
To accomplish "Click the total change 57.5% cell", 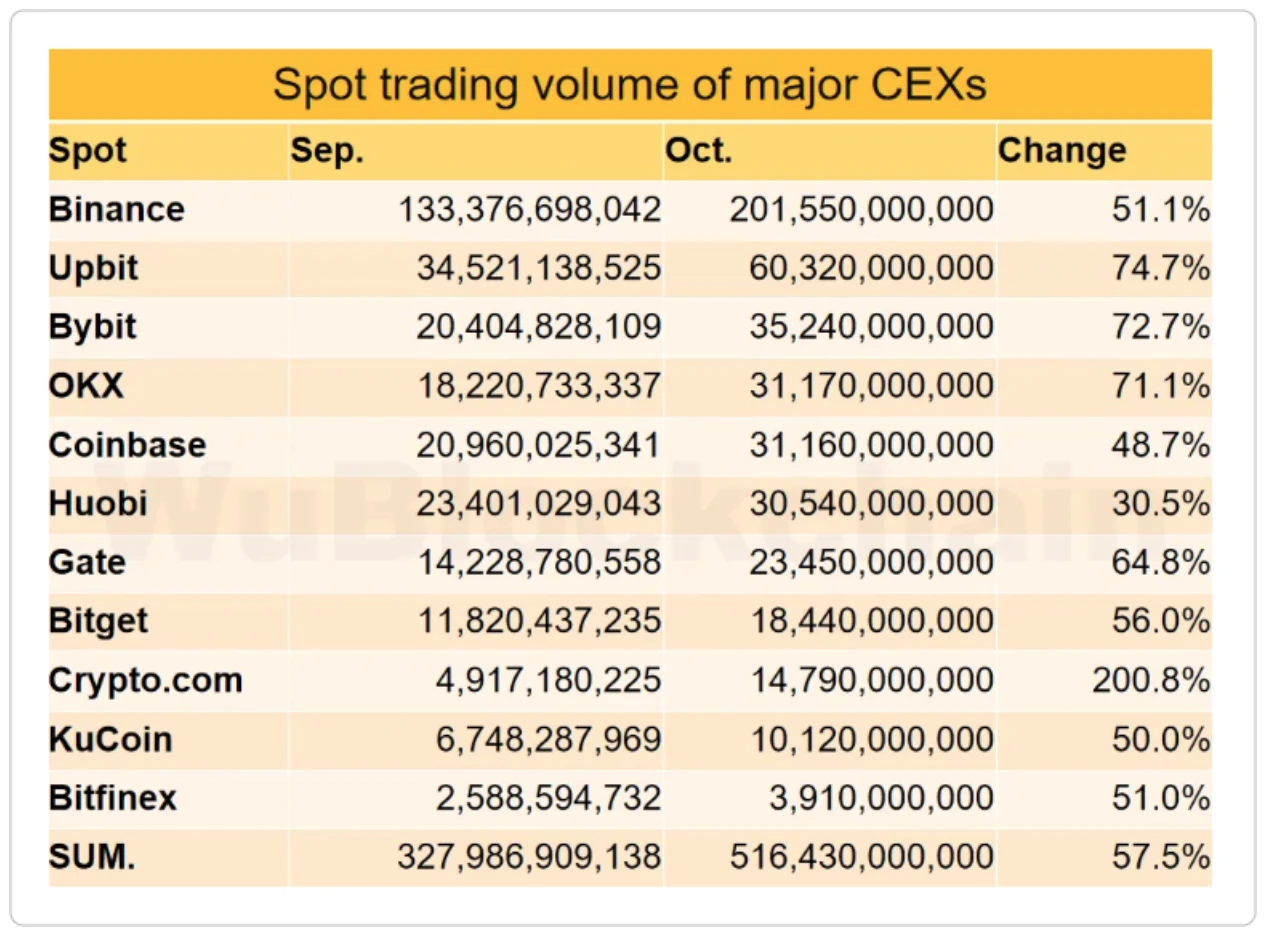I will click(x=1161, y=857).
